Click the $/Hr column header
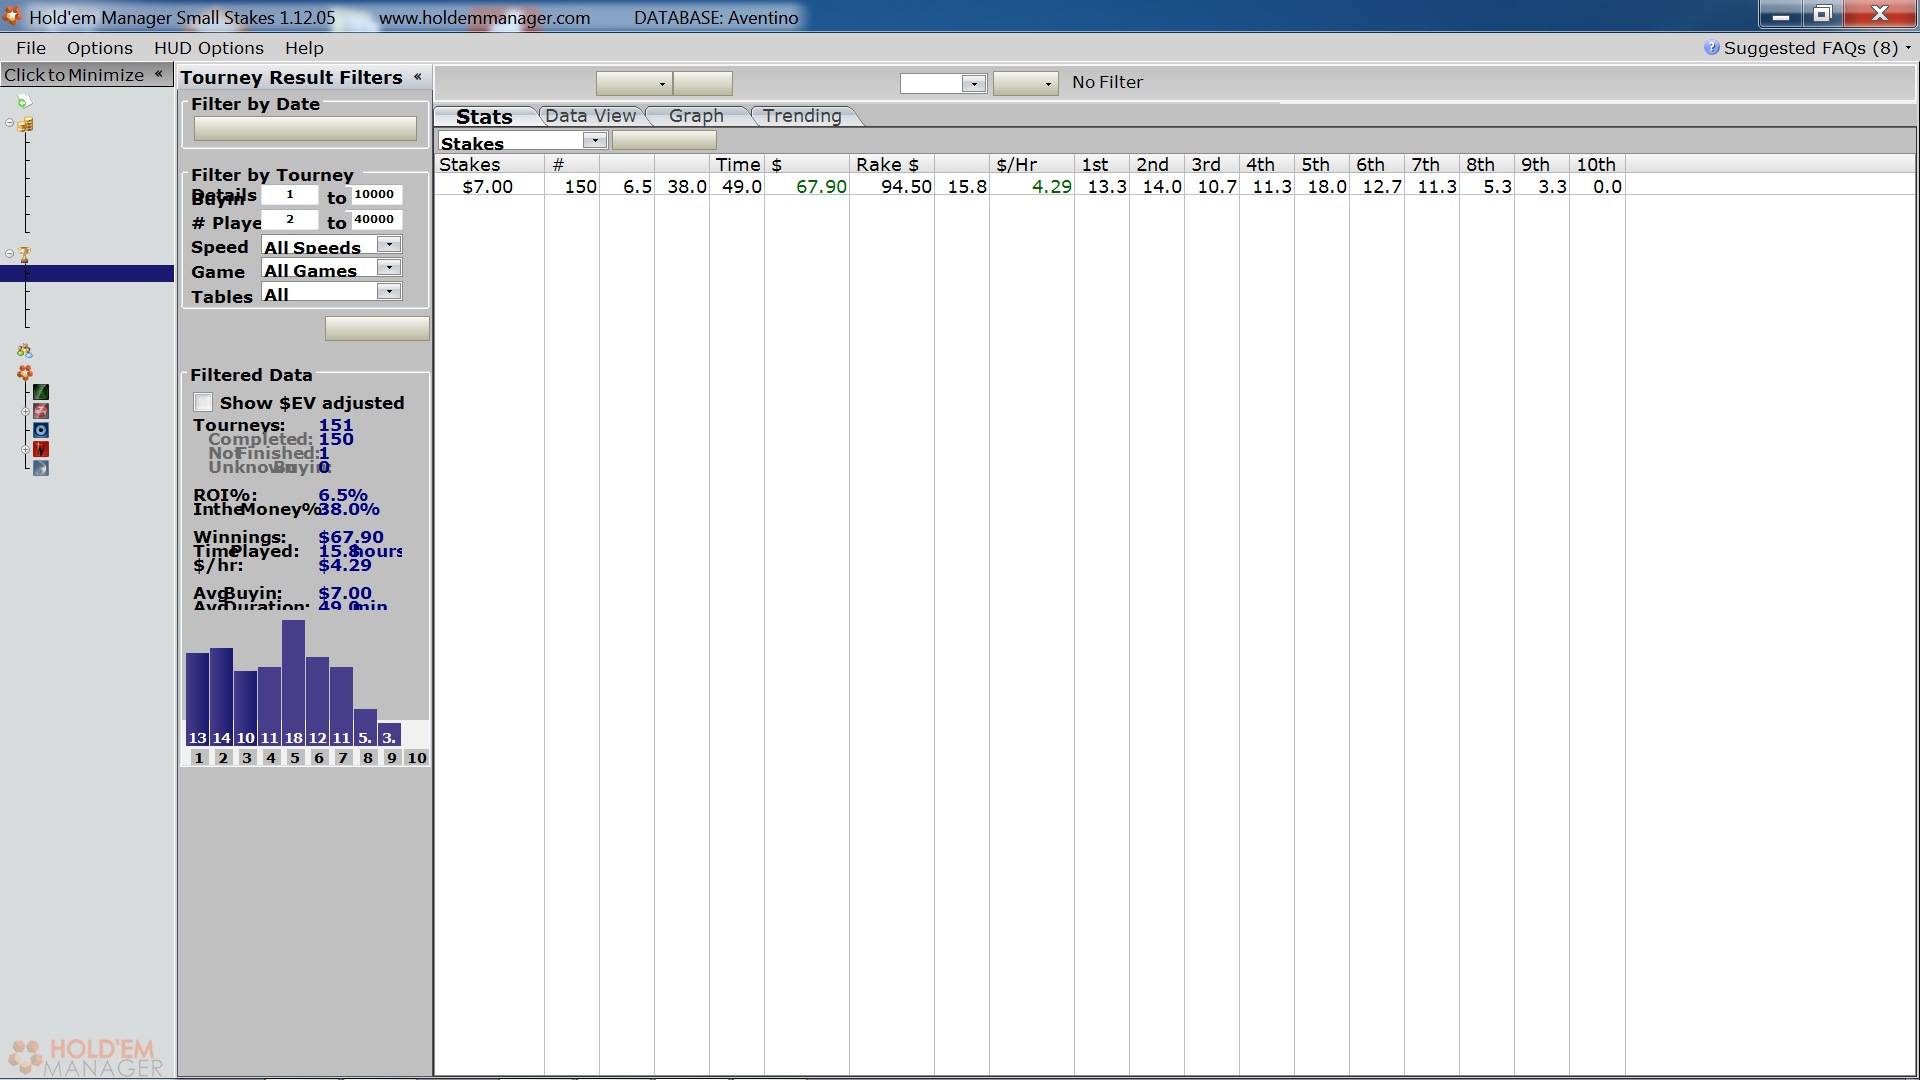1920x1080 pixels. 1032,165
